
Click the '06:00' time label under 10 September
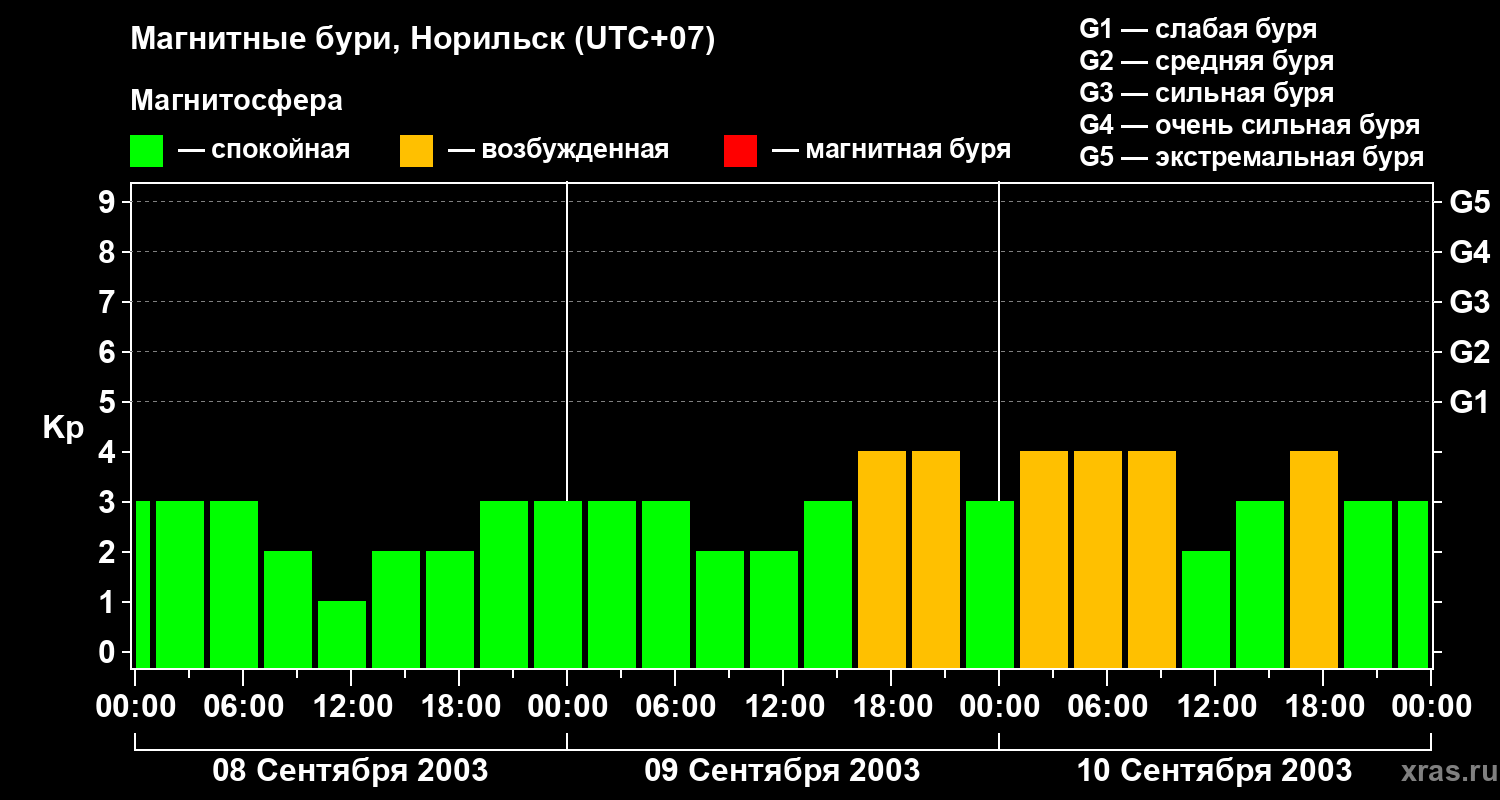click(1106, 707)
